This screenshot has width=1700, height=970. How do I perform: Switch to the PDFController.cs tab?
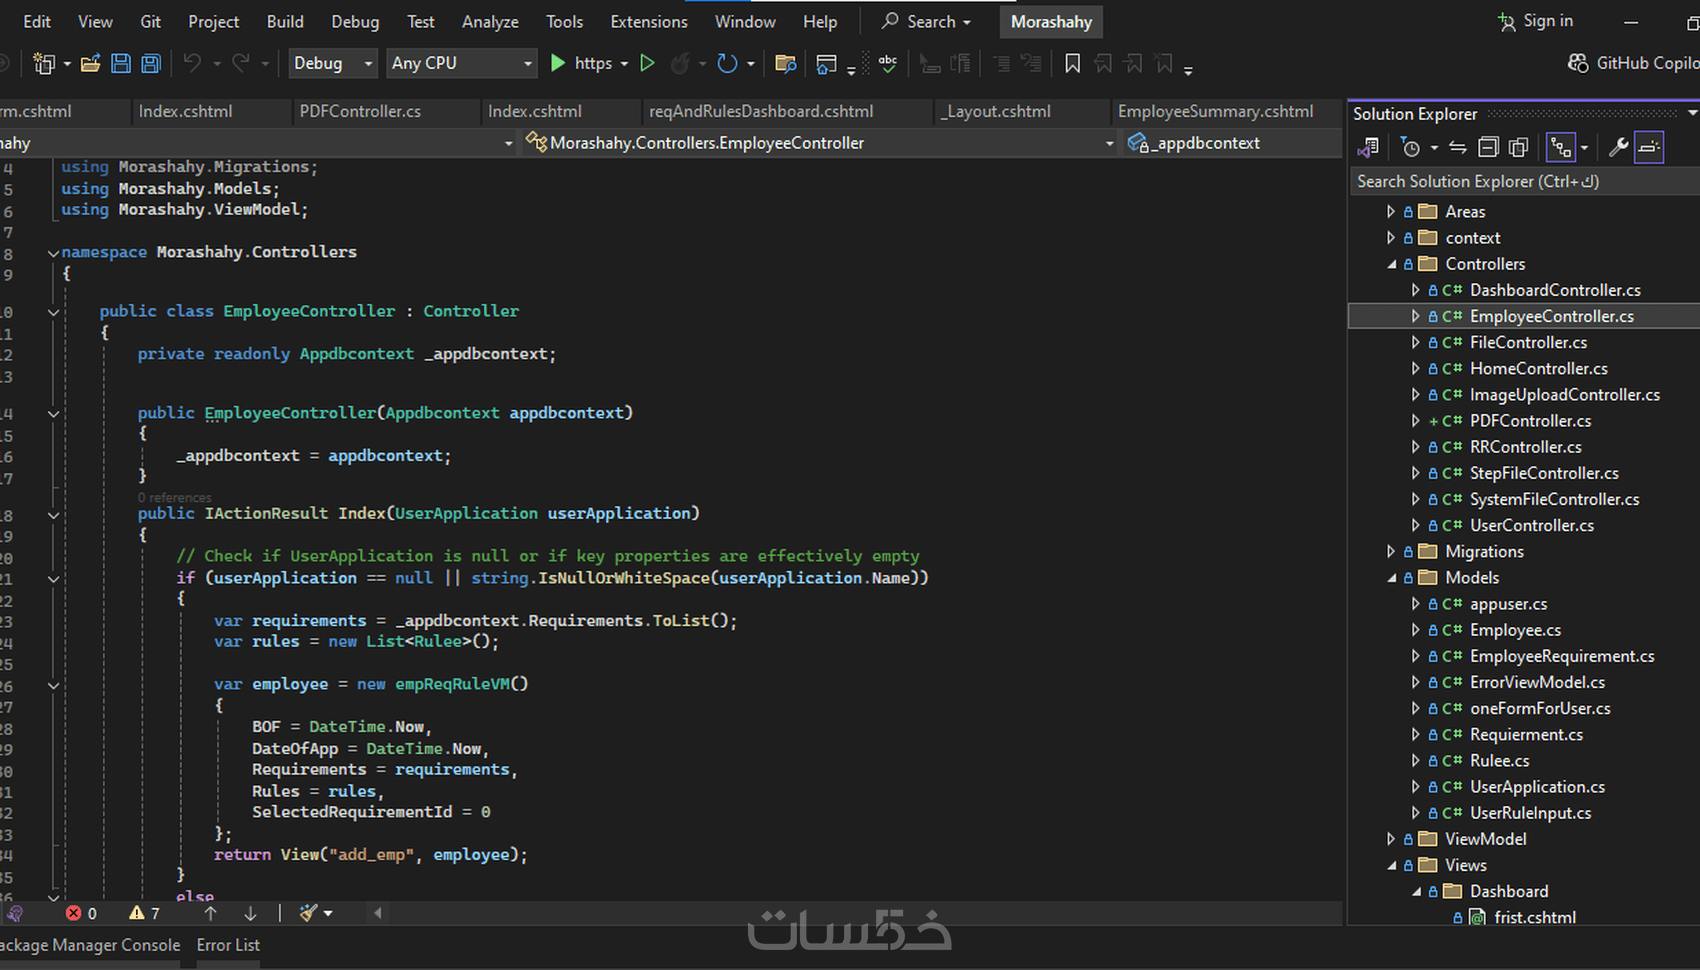click(360, 112)
